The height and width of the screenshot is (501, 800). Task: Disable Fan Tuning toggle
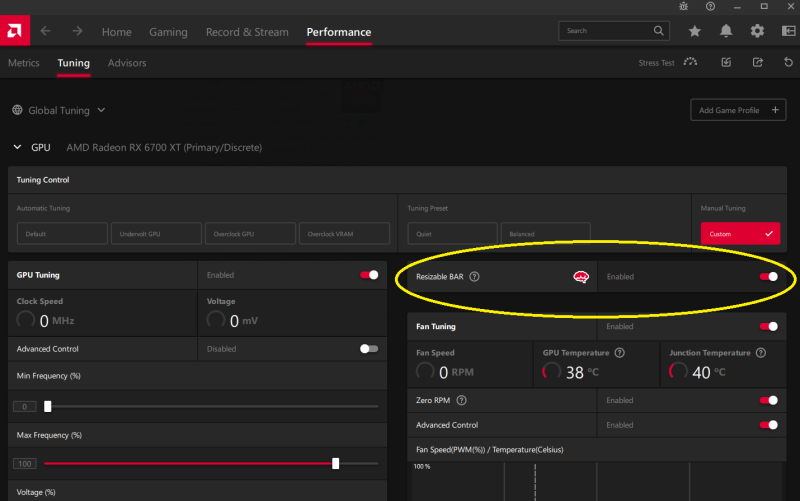point(768,327)
